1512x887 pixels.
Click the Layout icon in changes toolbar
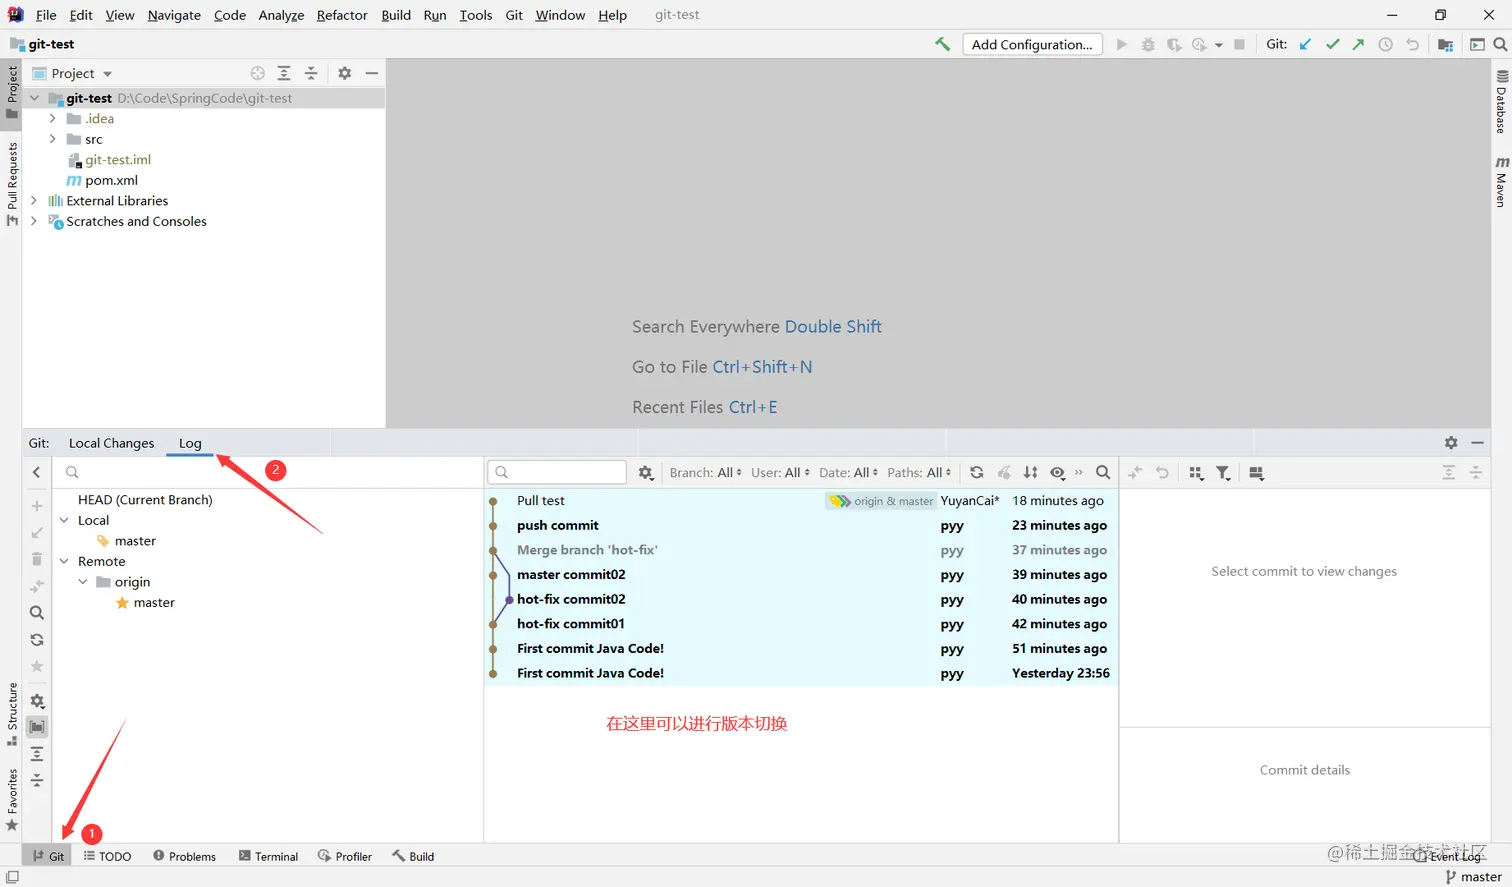[1257, 473]
